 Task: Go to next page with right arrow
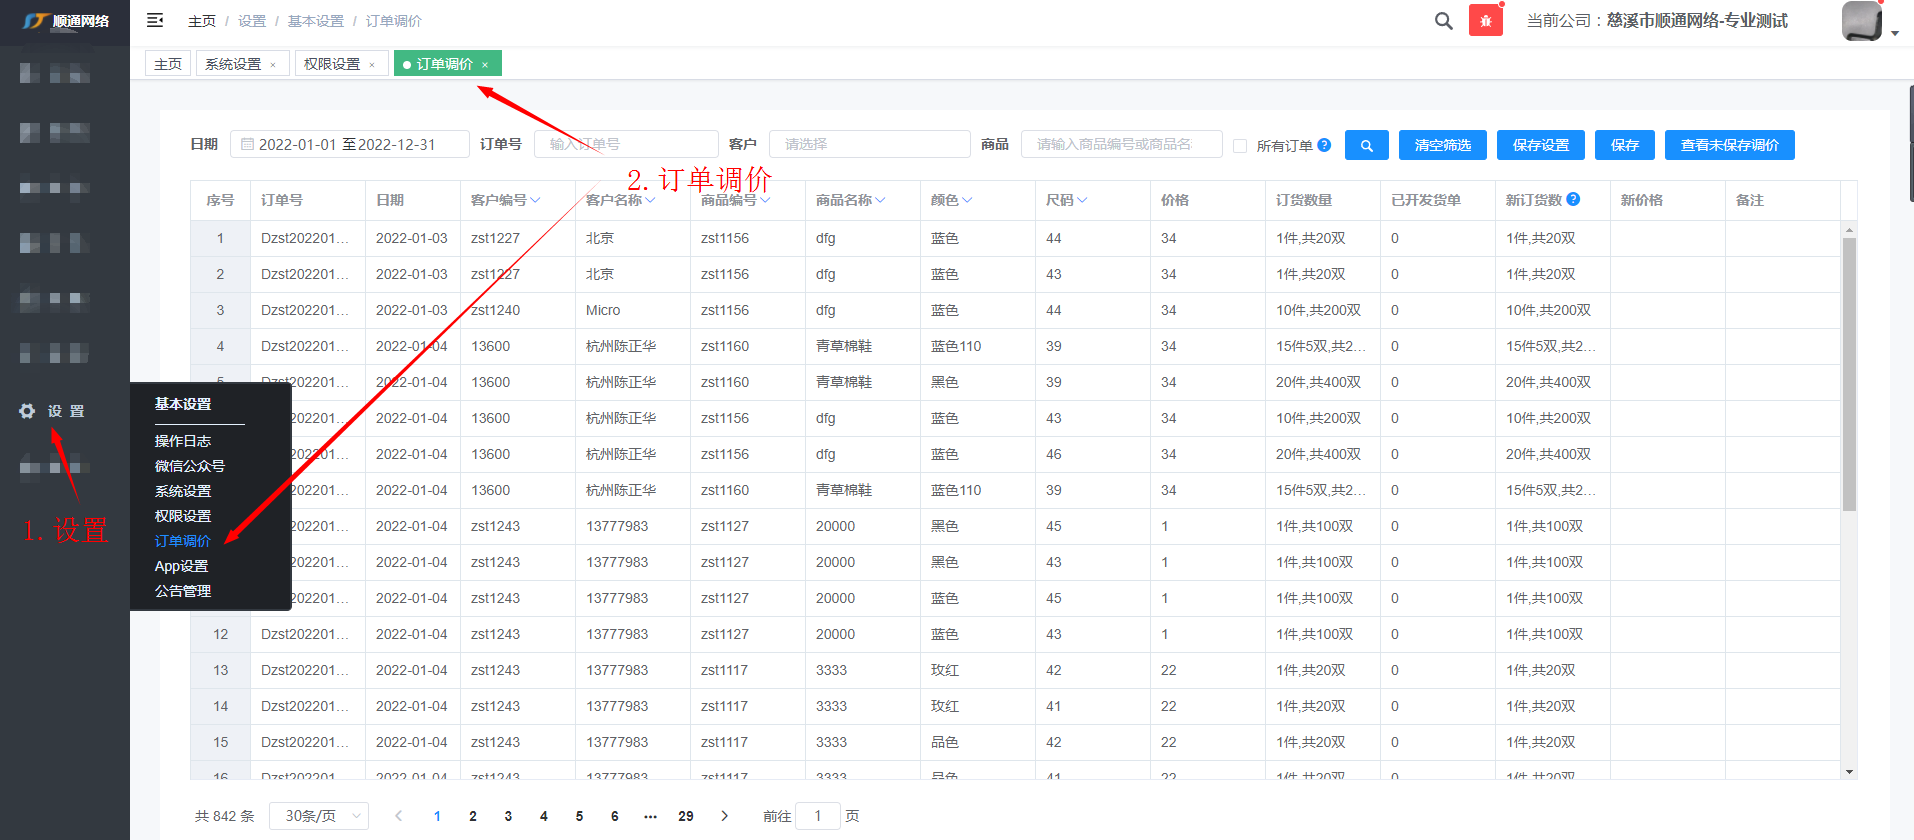pos(725,816)
